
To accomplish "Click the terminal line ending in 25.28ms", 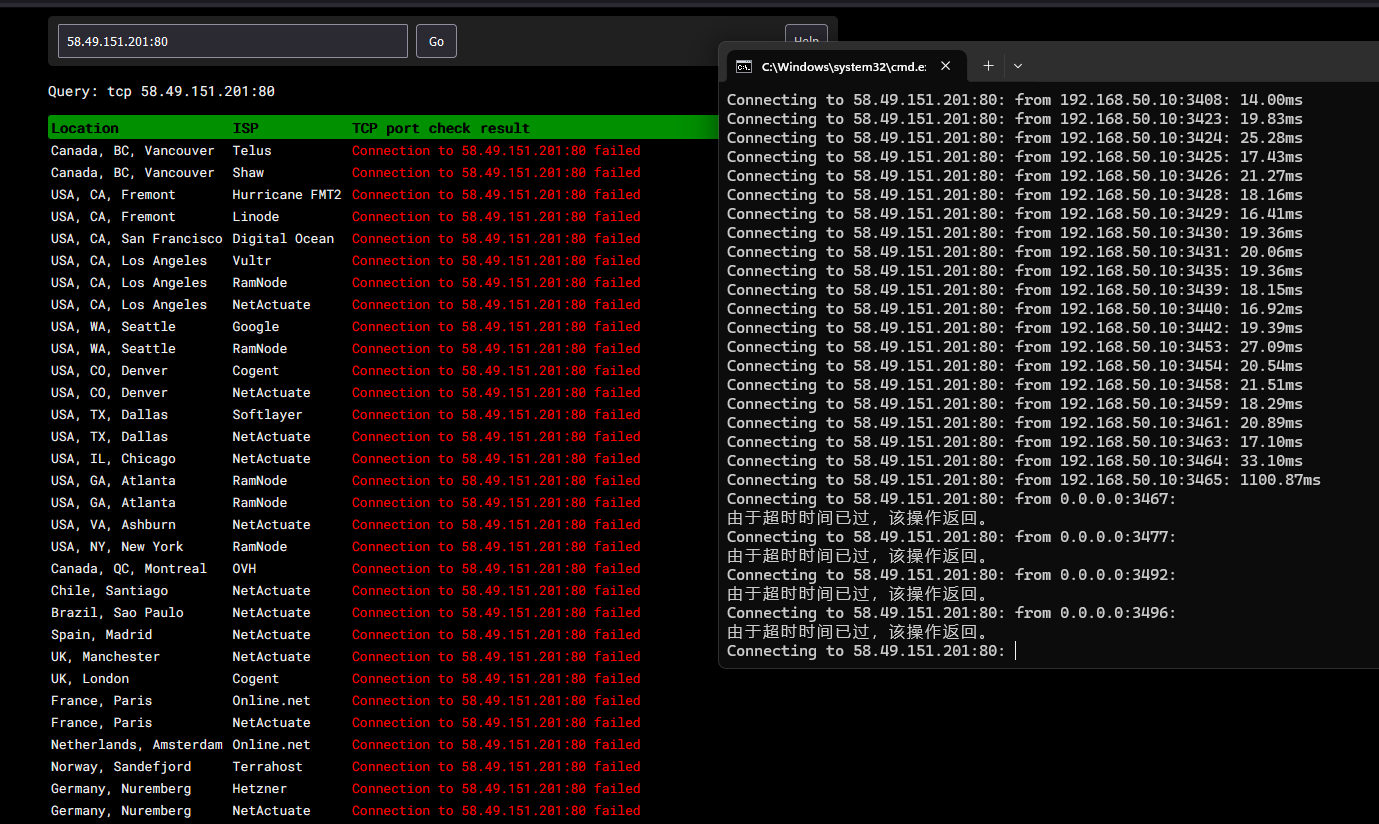I will [1015, 138].
